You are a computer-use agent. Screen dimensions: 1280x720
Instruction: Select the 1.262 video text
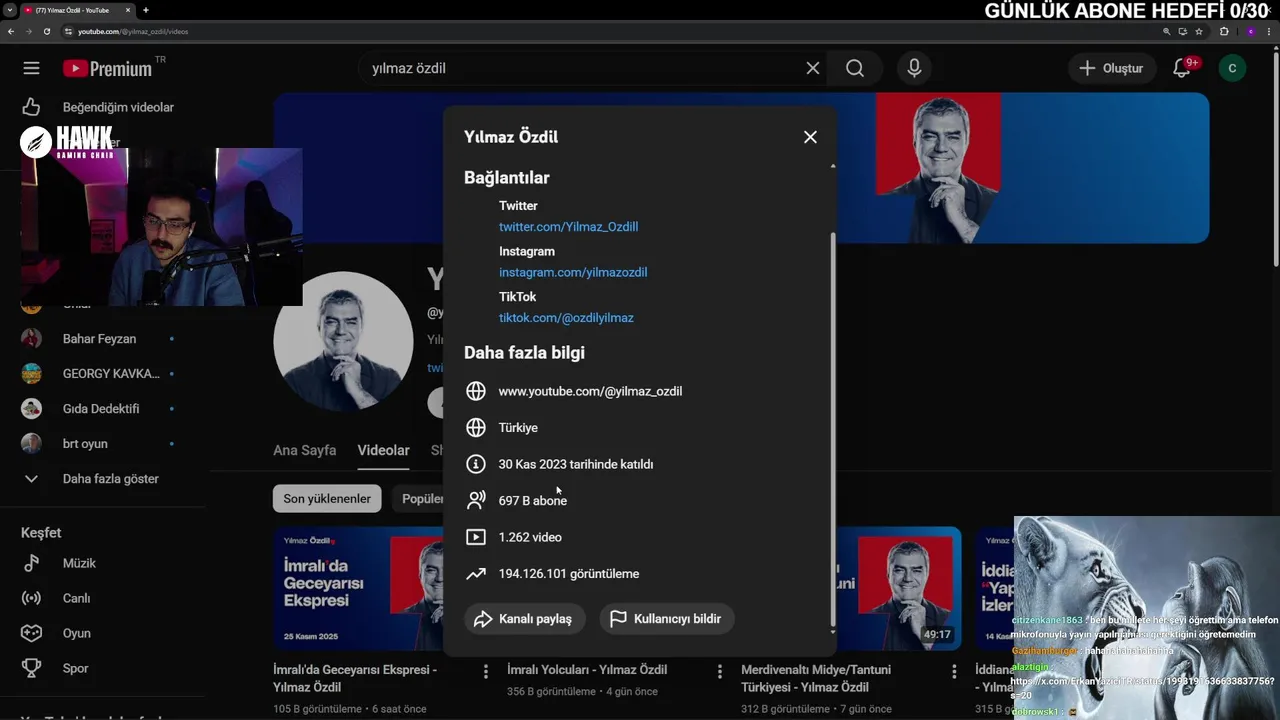(530, 537)
